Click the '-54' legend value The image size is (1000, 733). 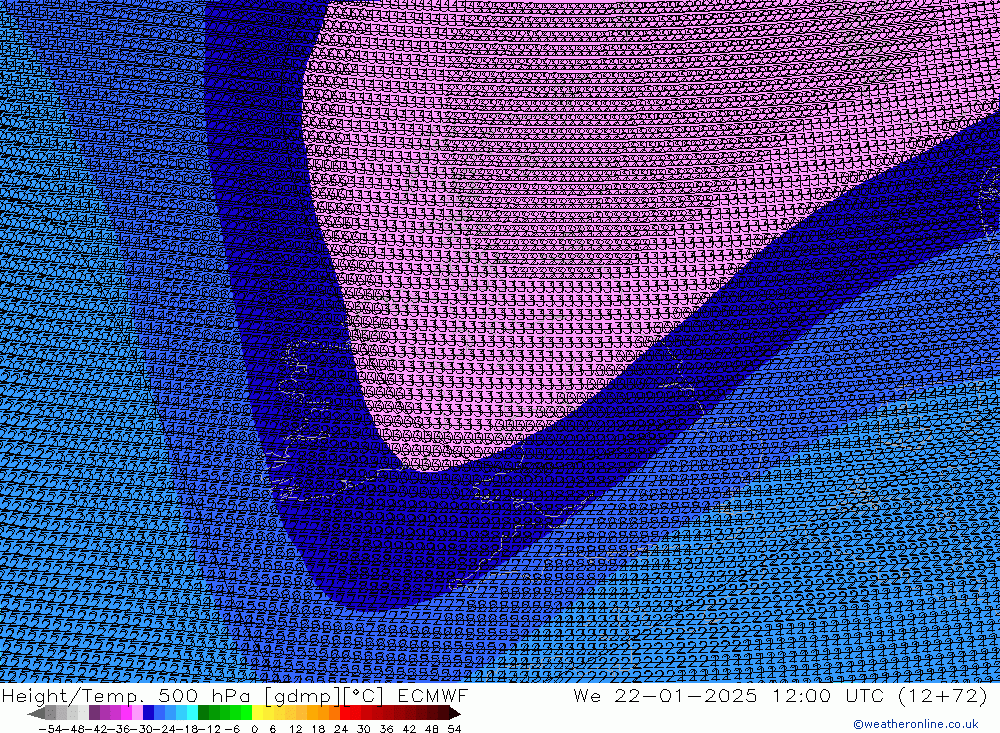click(50, 729)
